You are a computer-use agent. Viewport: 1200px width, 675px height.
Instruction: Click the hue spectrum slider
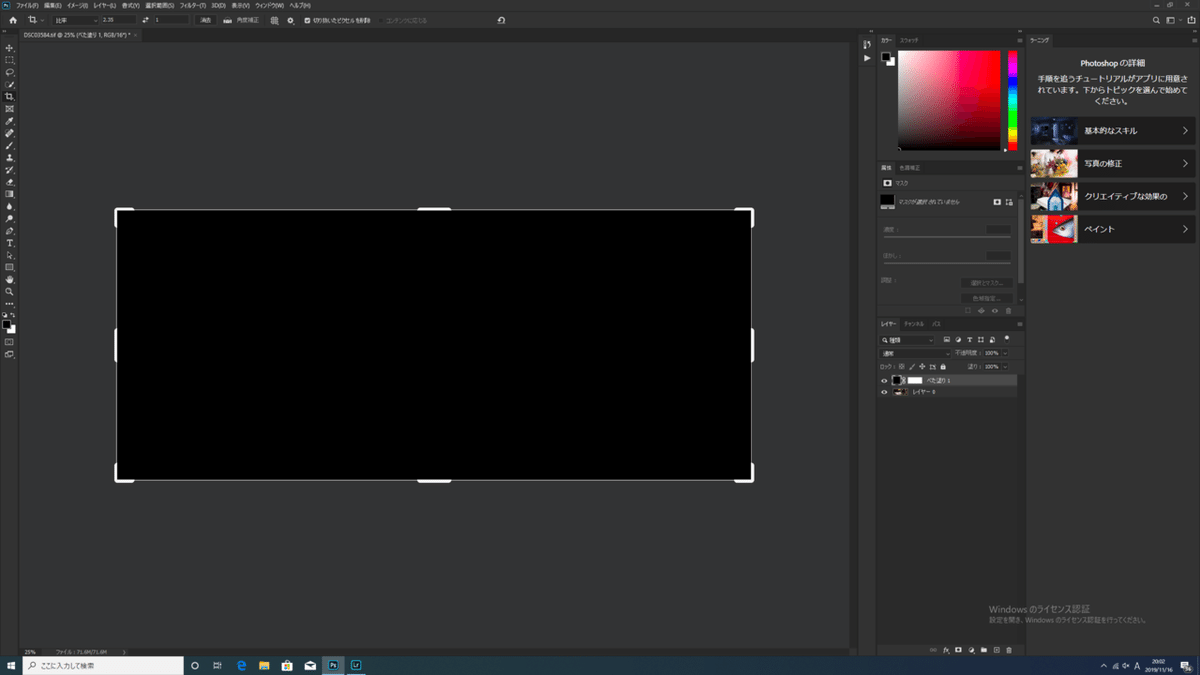click(1012, 100)
